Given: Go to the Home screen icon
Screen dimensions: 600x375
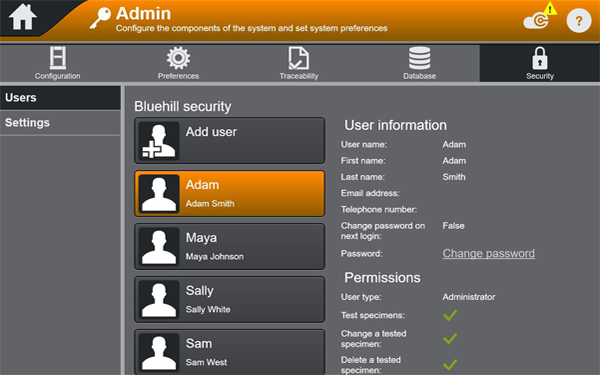Looking at the screenshot, I should point(23,17).
